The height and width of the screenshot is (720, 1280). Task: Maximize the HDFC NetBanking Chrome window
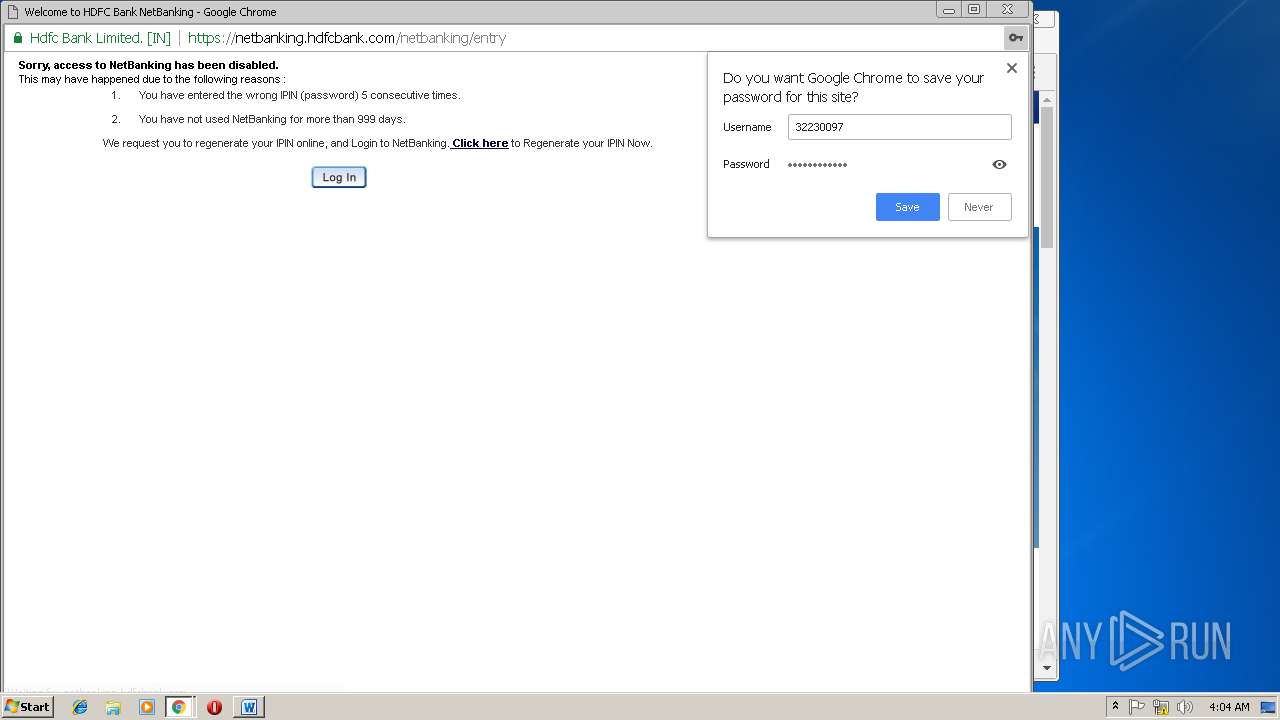coord(974,10)
